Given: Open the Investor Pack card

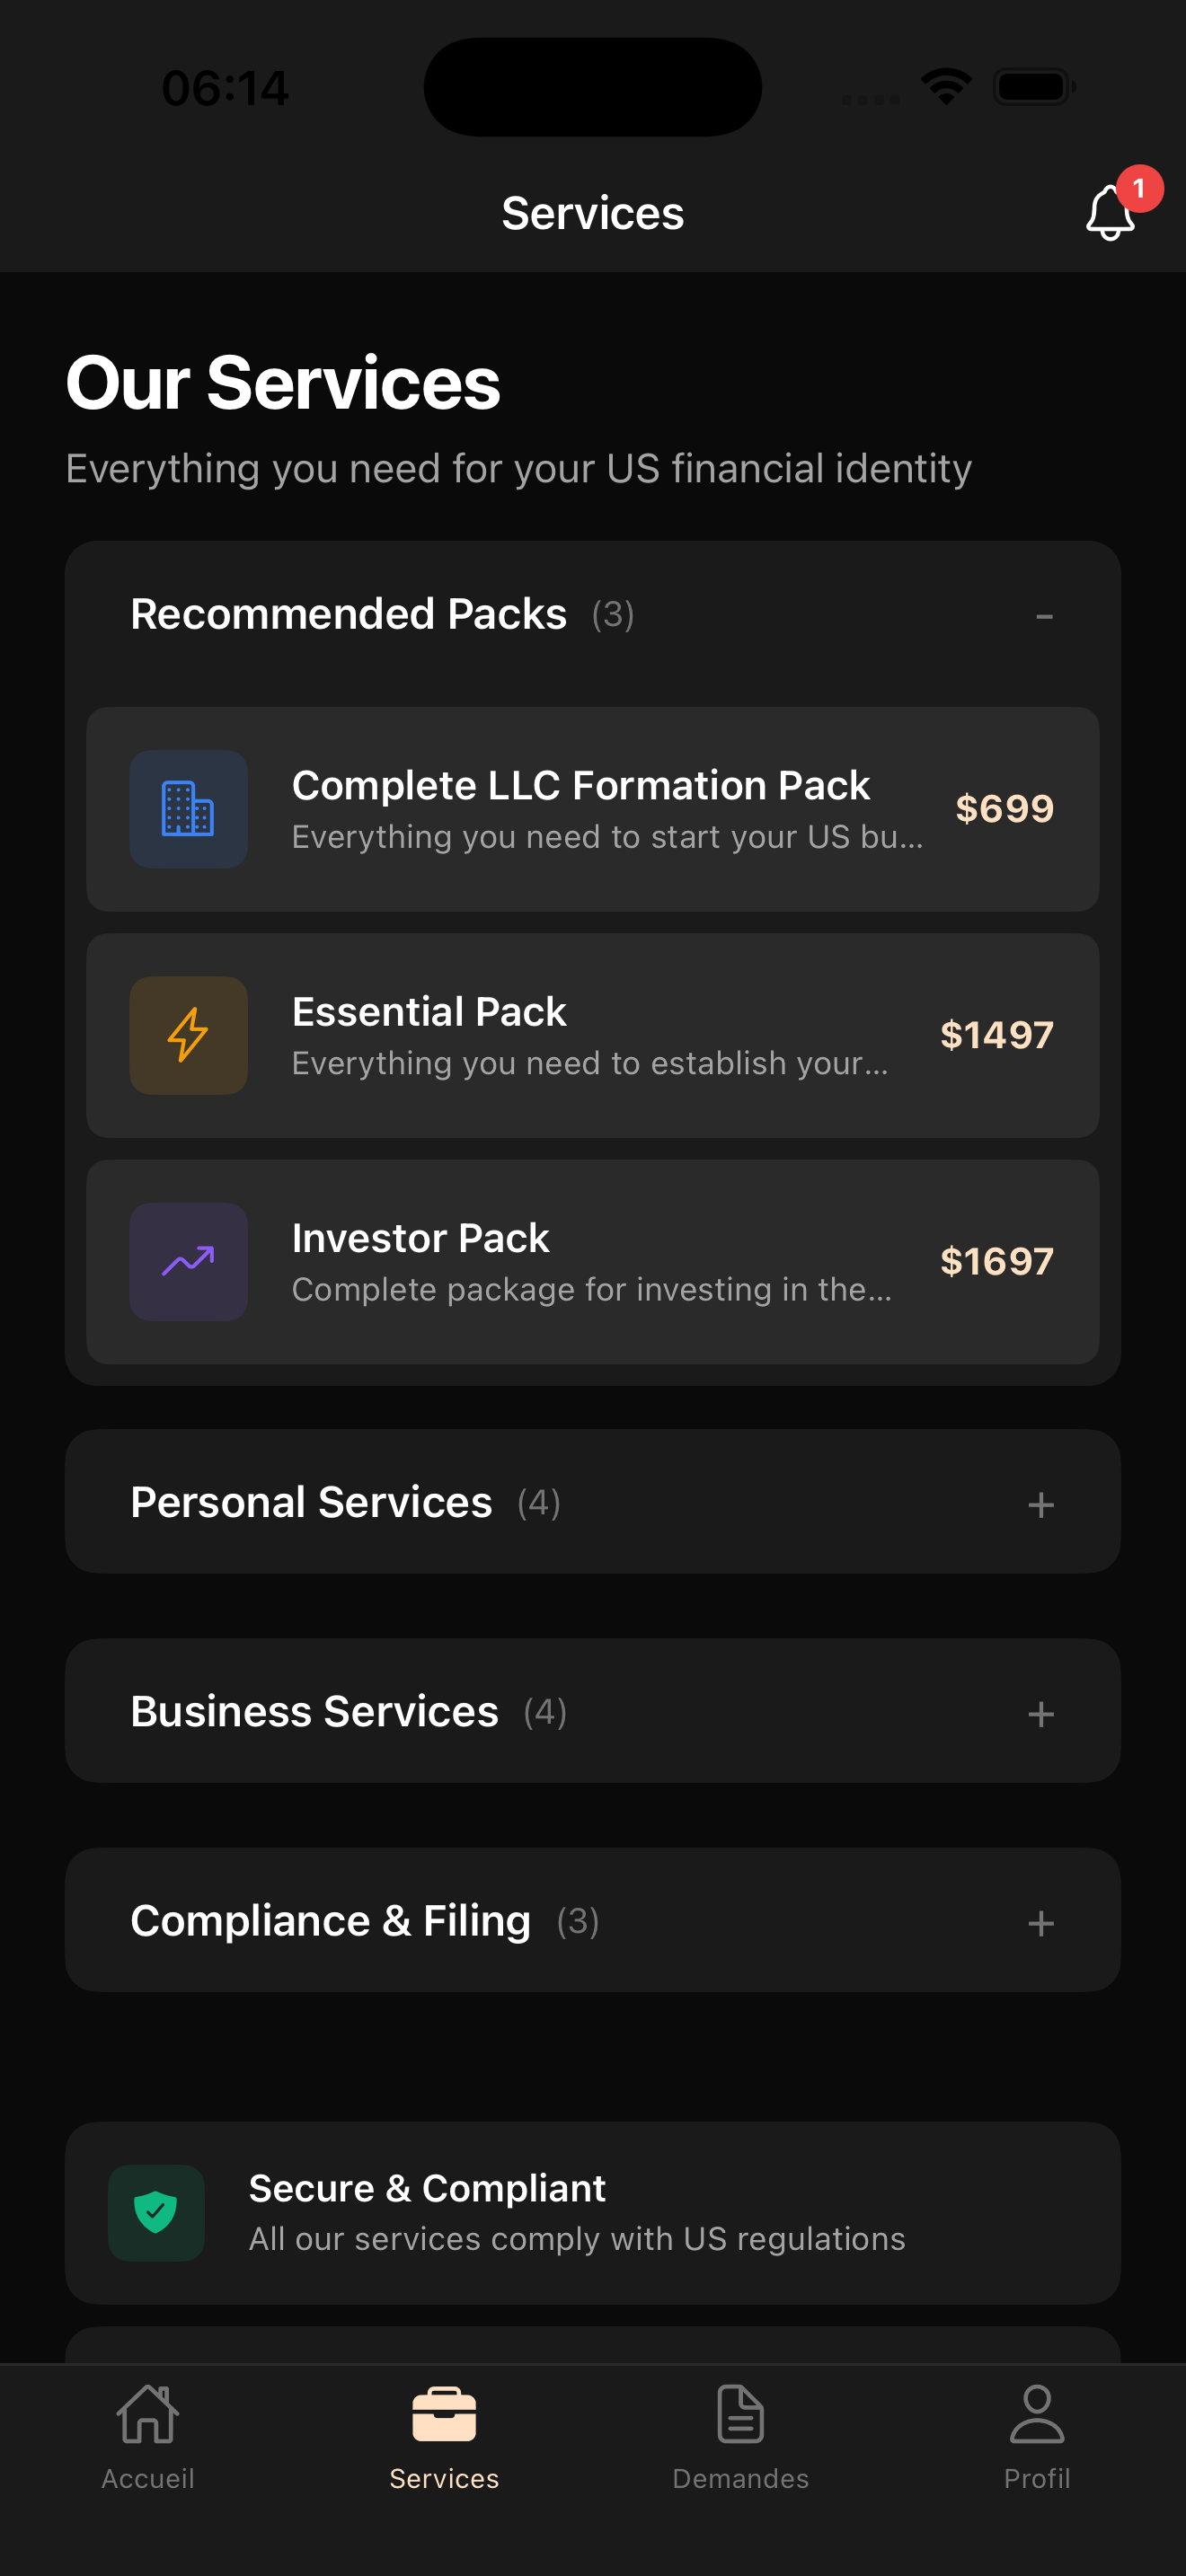Looking at the screenshot, I should point(593,1262).
